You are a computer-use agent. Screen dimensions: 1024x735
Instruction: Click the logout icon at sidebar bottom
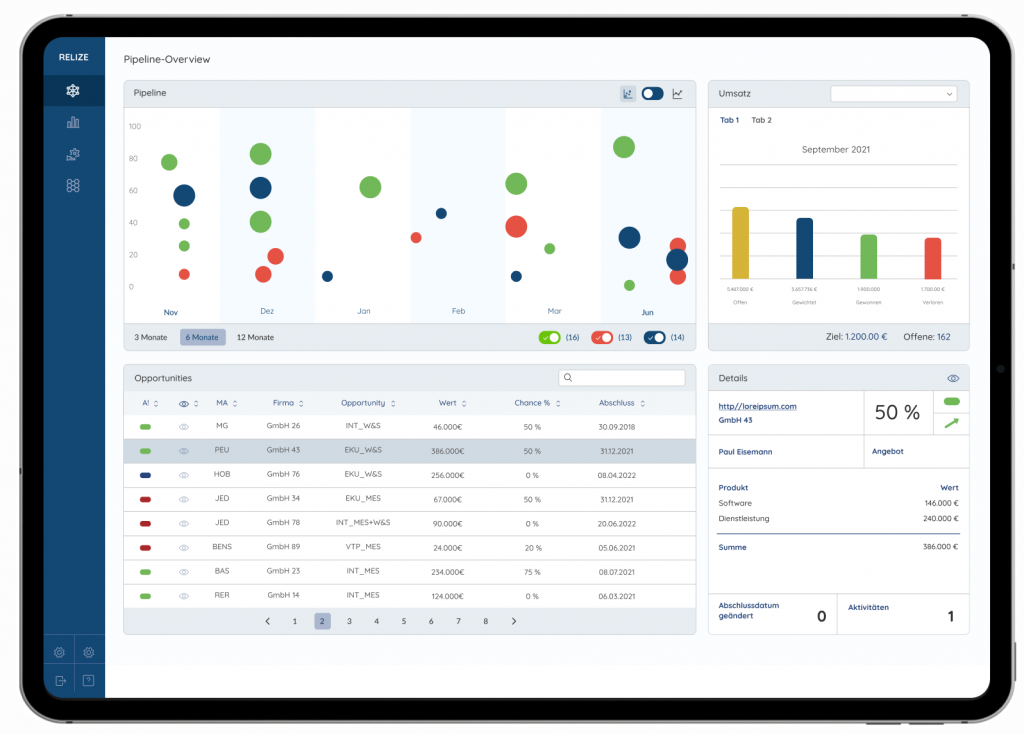[x=60, y=680]
